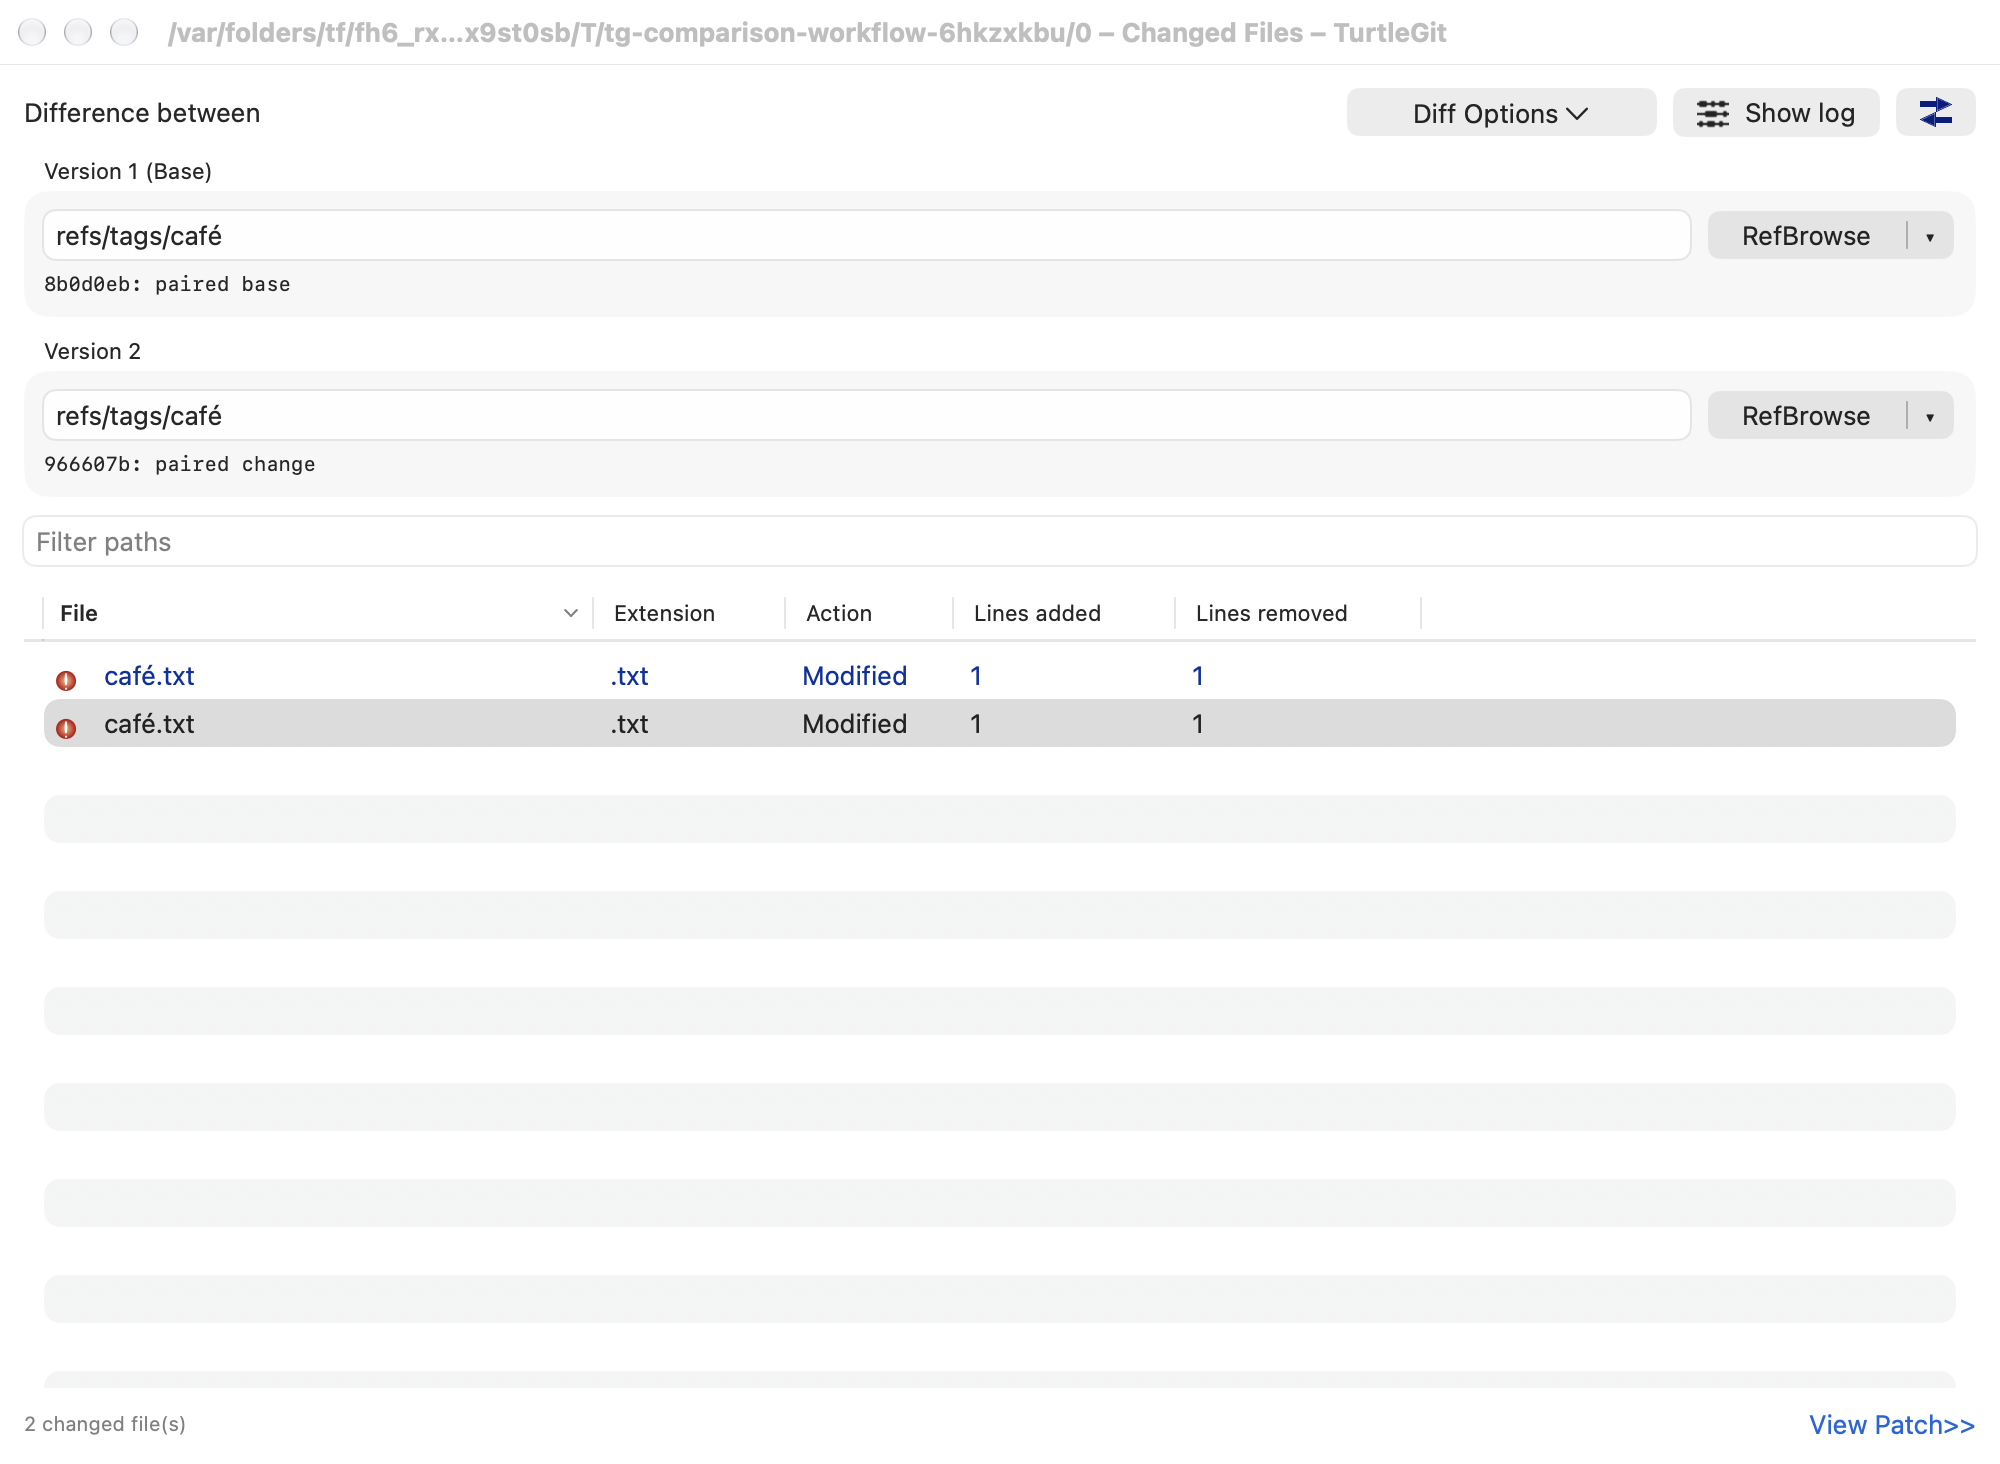Click the modified status icon of the first café.txt

click(x=66, y=680)
